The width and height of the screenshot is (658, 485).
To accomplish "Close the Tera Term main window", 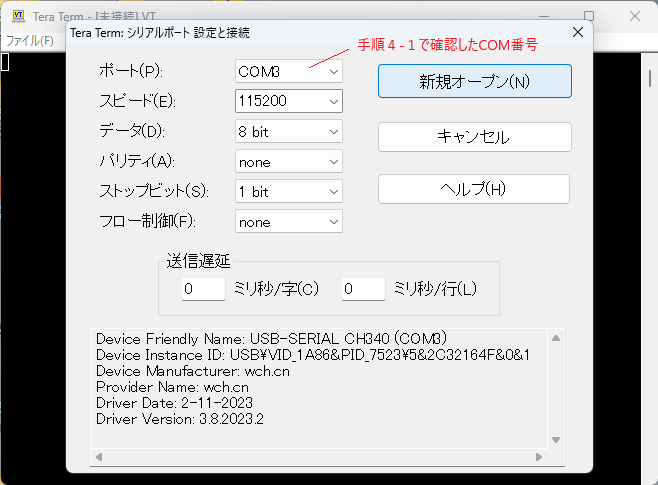I will coord(635,16).
